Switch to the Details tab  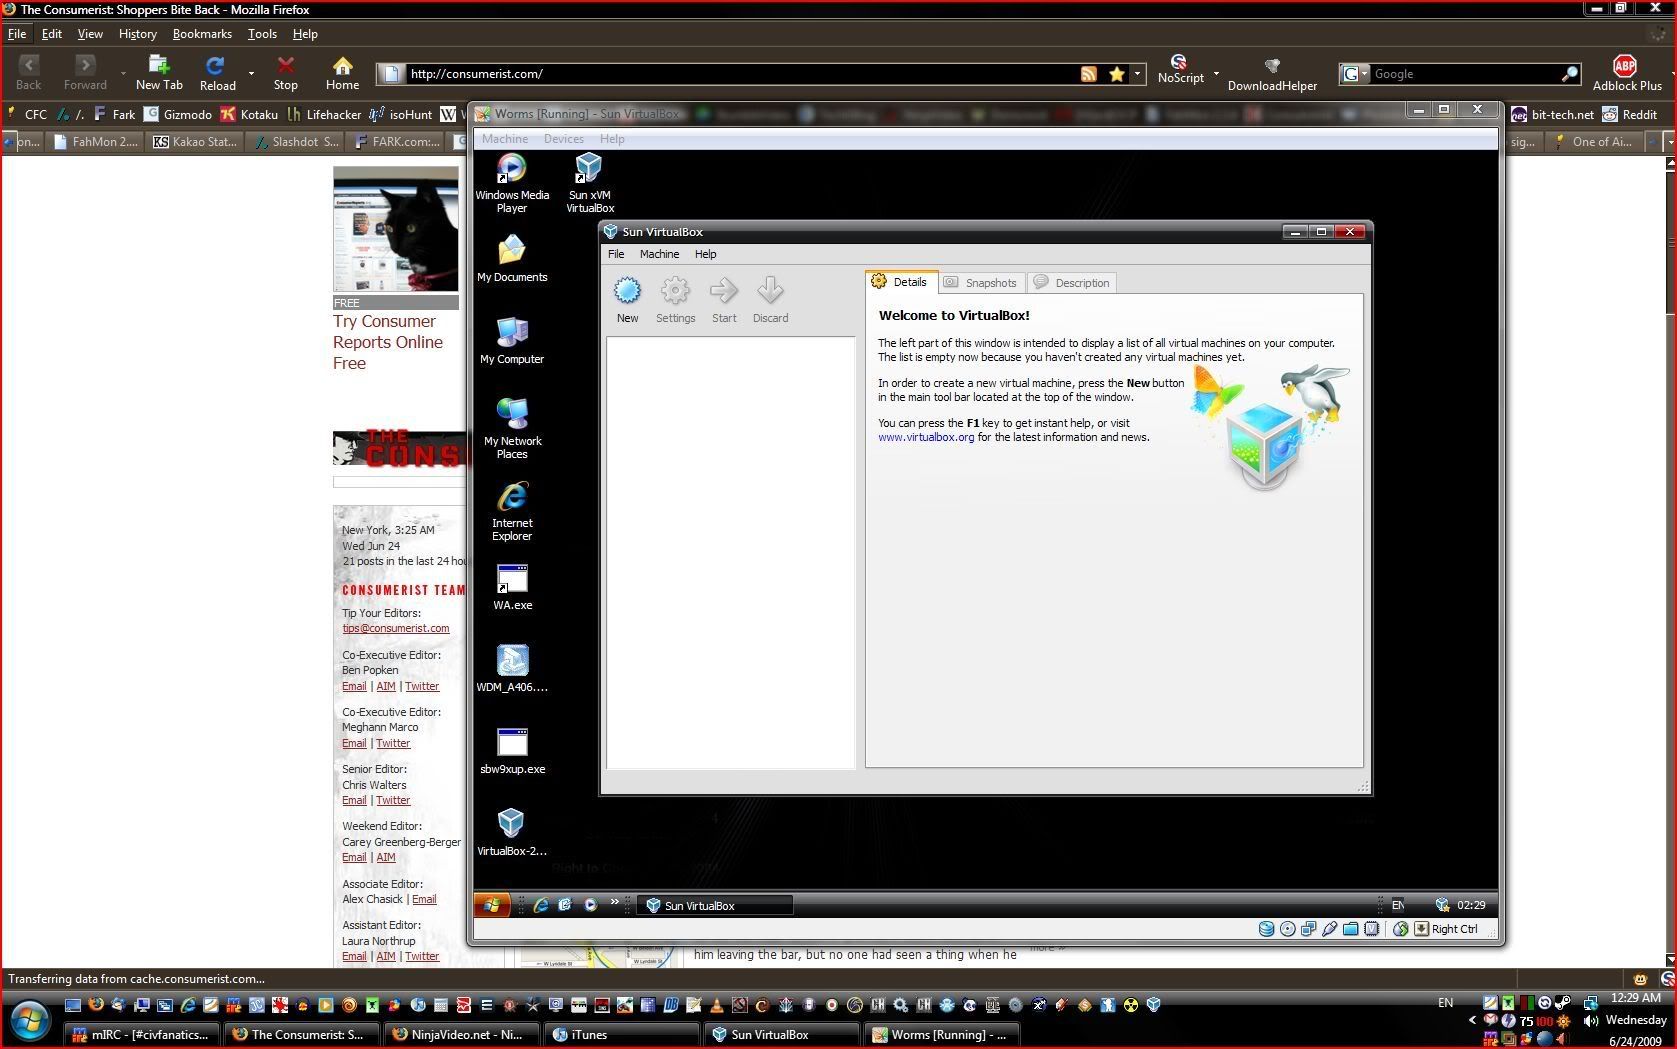pyautogui.click(x=901, y=282)
